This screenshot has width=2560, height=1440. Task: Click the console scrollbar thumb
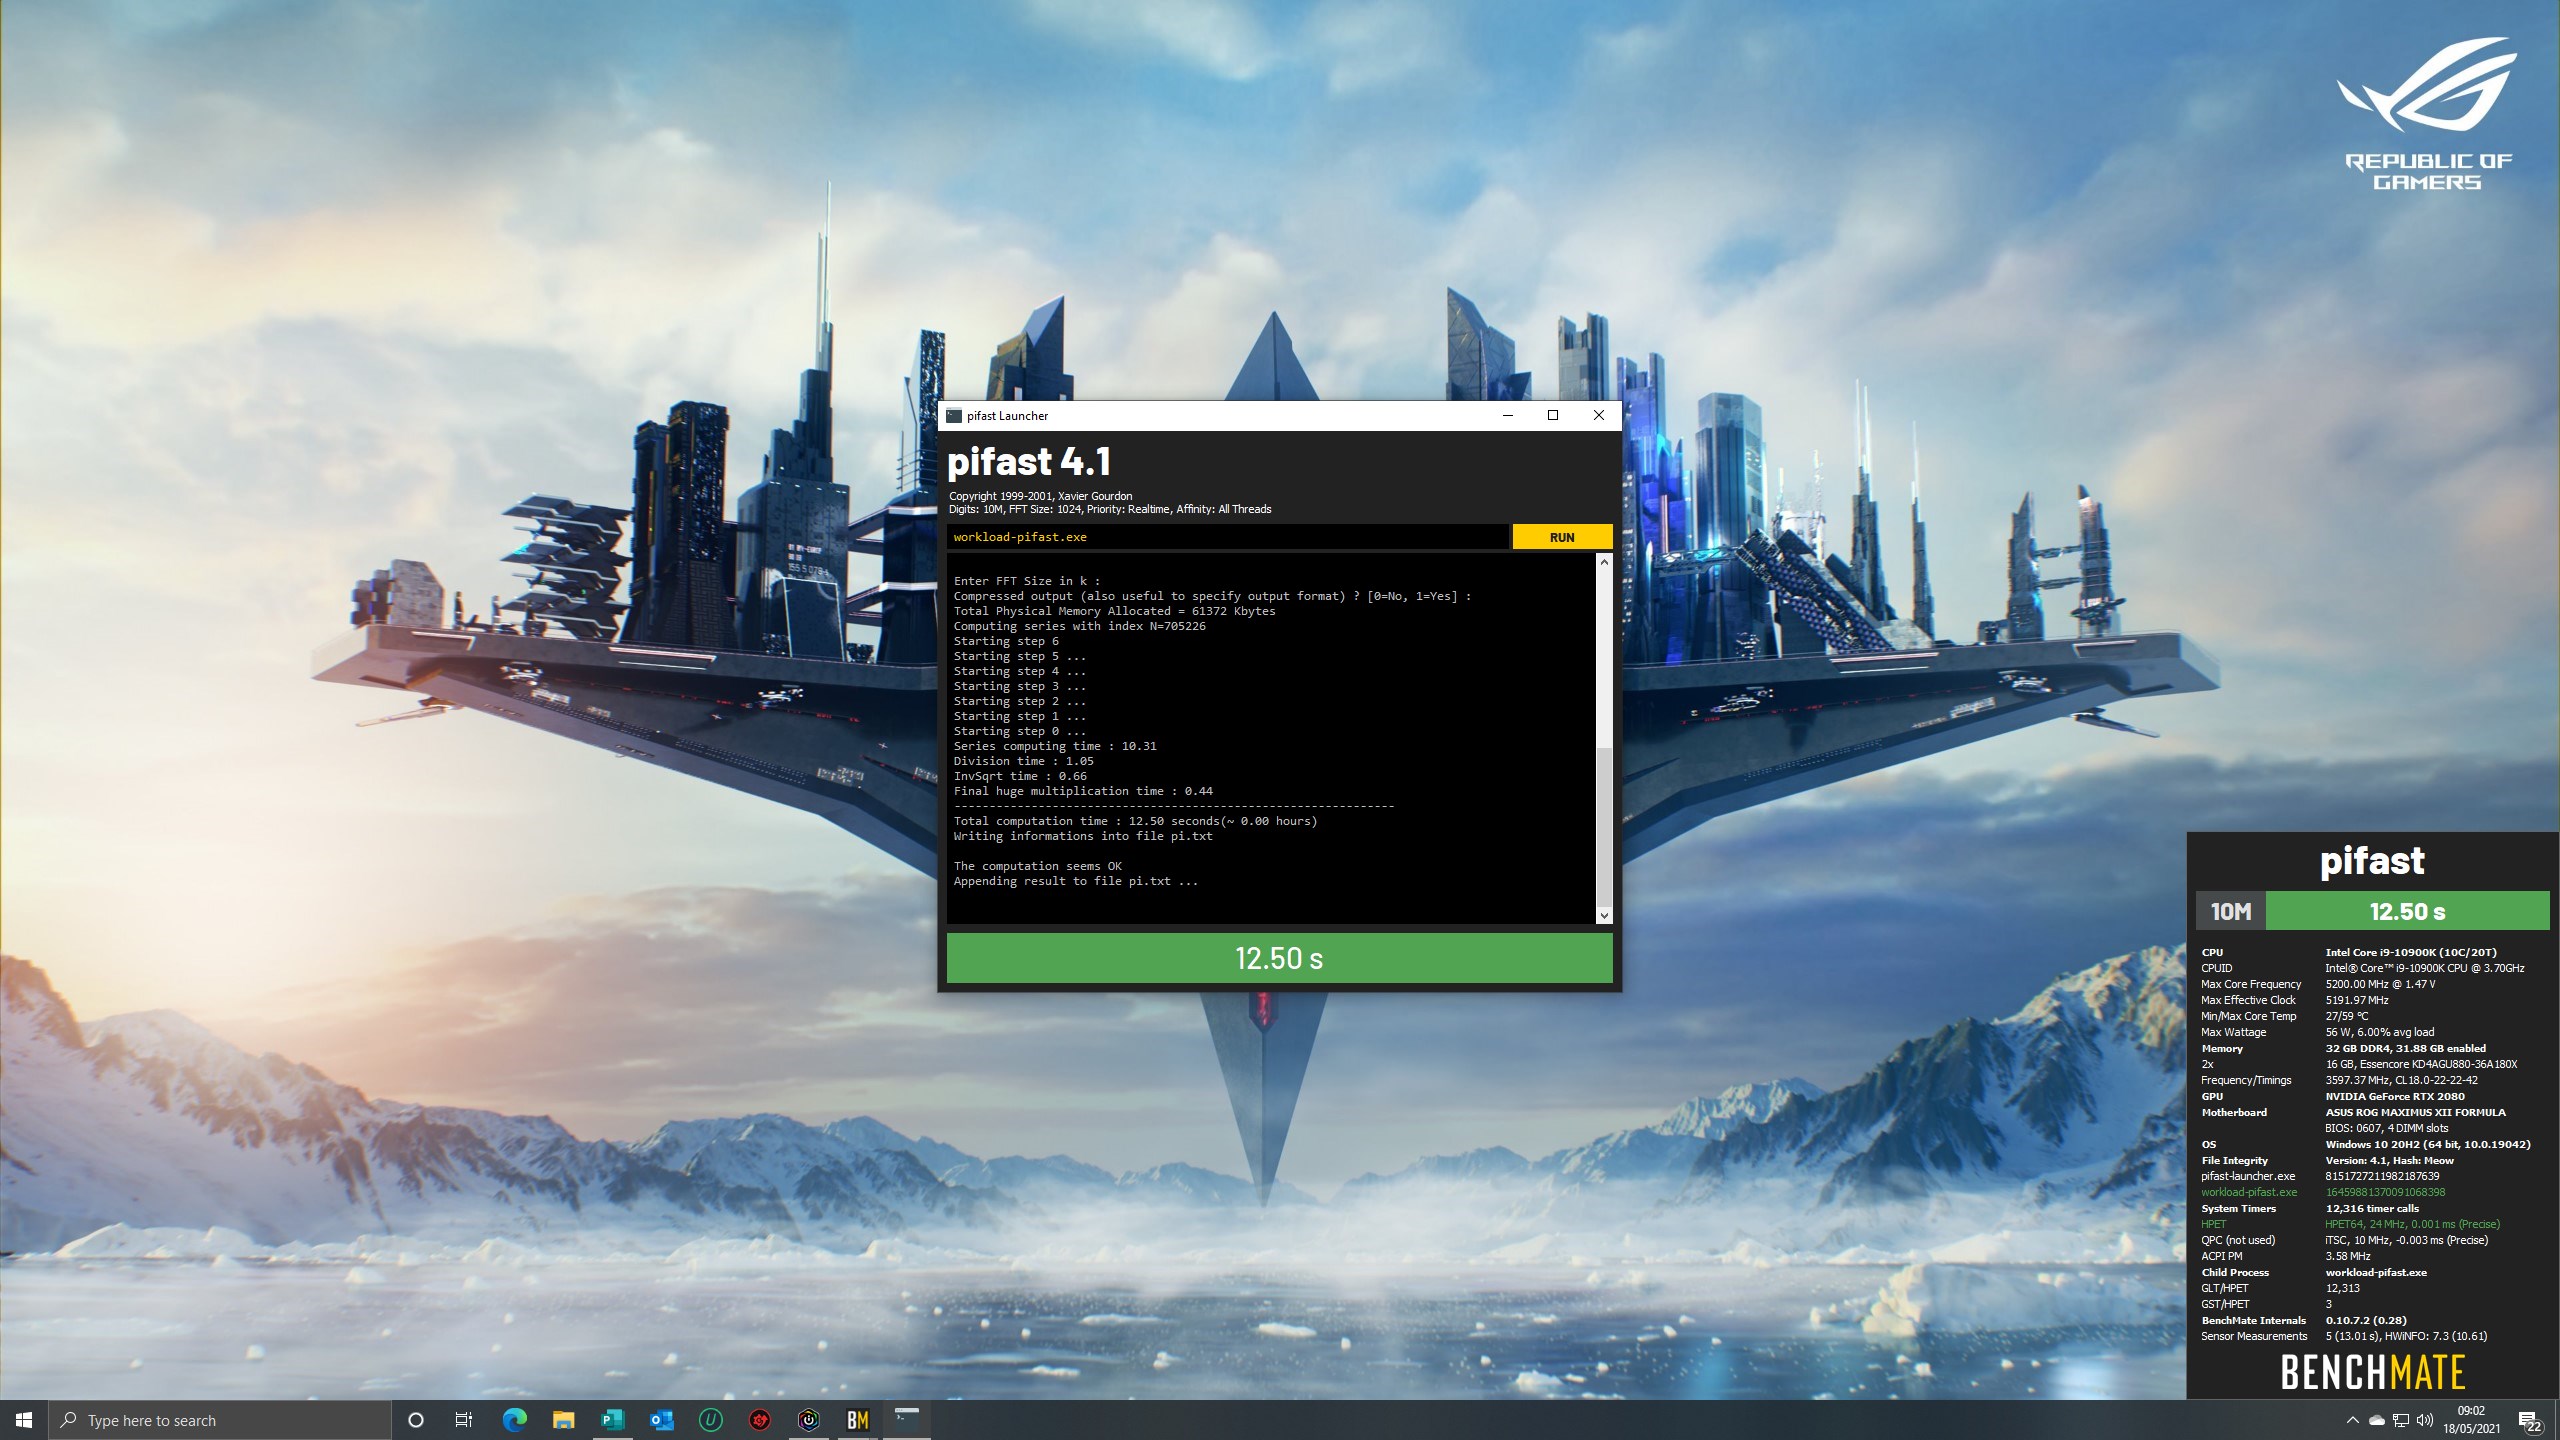pyautogui.click(x=1604, y=826)
